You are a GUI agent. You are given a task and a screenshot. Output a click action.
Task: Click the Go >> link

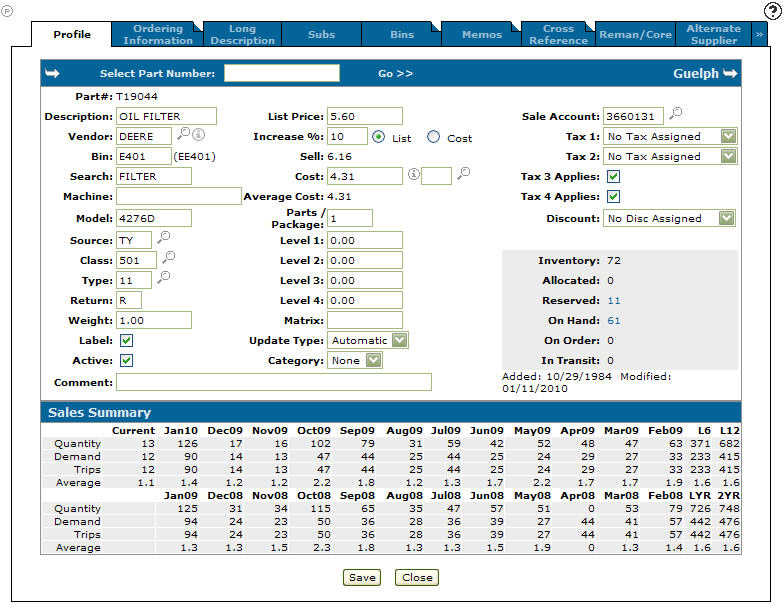pyautogui.click(x=395, y=73)
